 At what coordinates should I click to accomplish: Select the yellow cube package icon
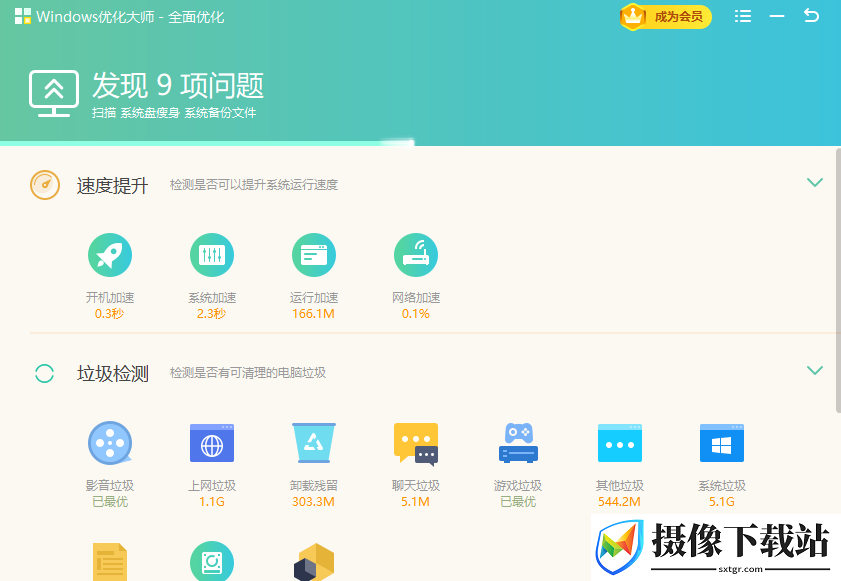click(x=314, y=562)
